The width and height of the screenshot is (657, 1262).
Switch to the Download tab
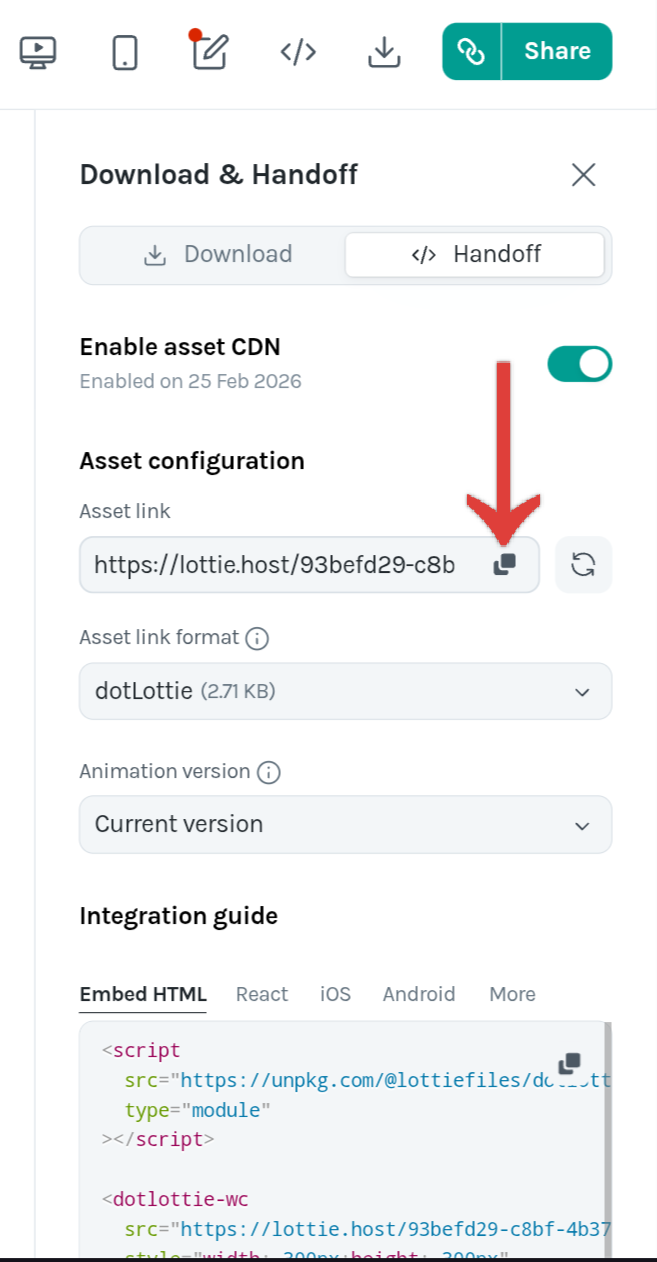coord(217,255)
